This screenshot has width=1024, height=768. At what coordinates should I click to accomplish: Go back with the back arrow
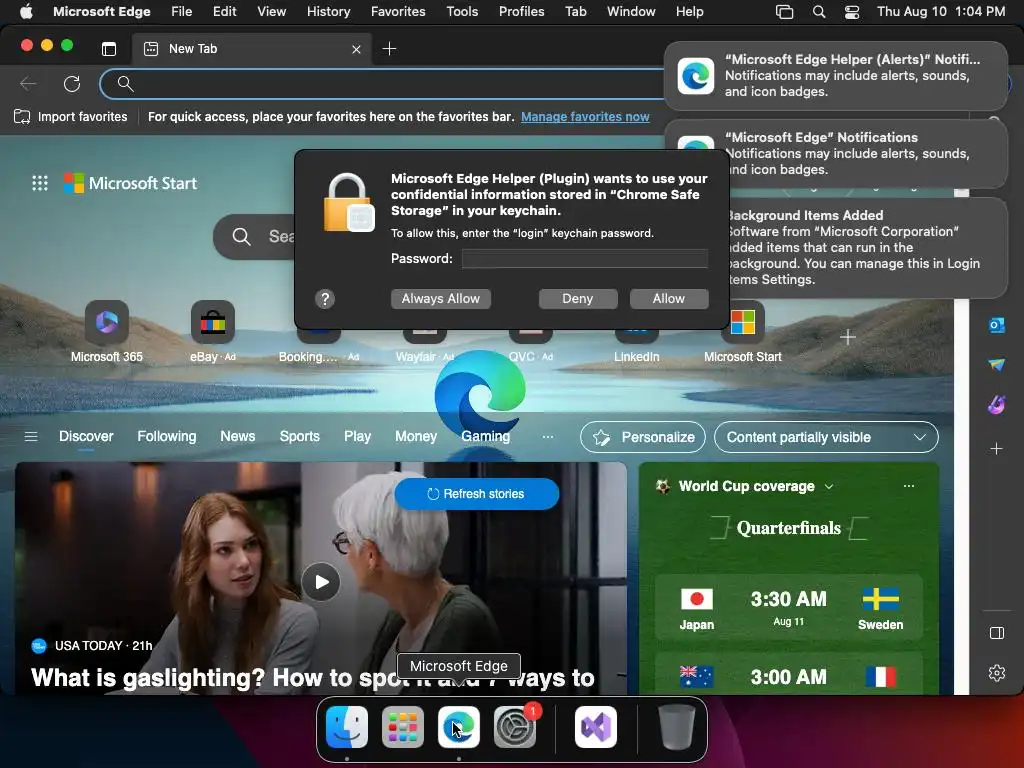pyautogui.click(x=28, y=84)
